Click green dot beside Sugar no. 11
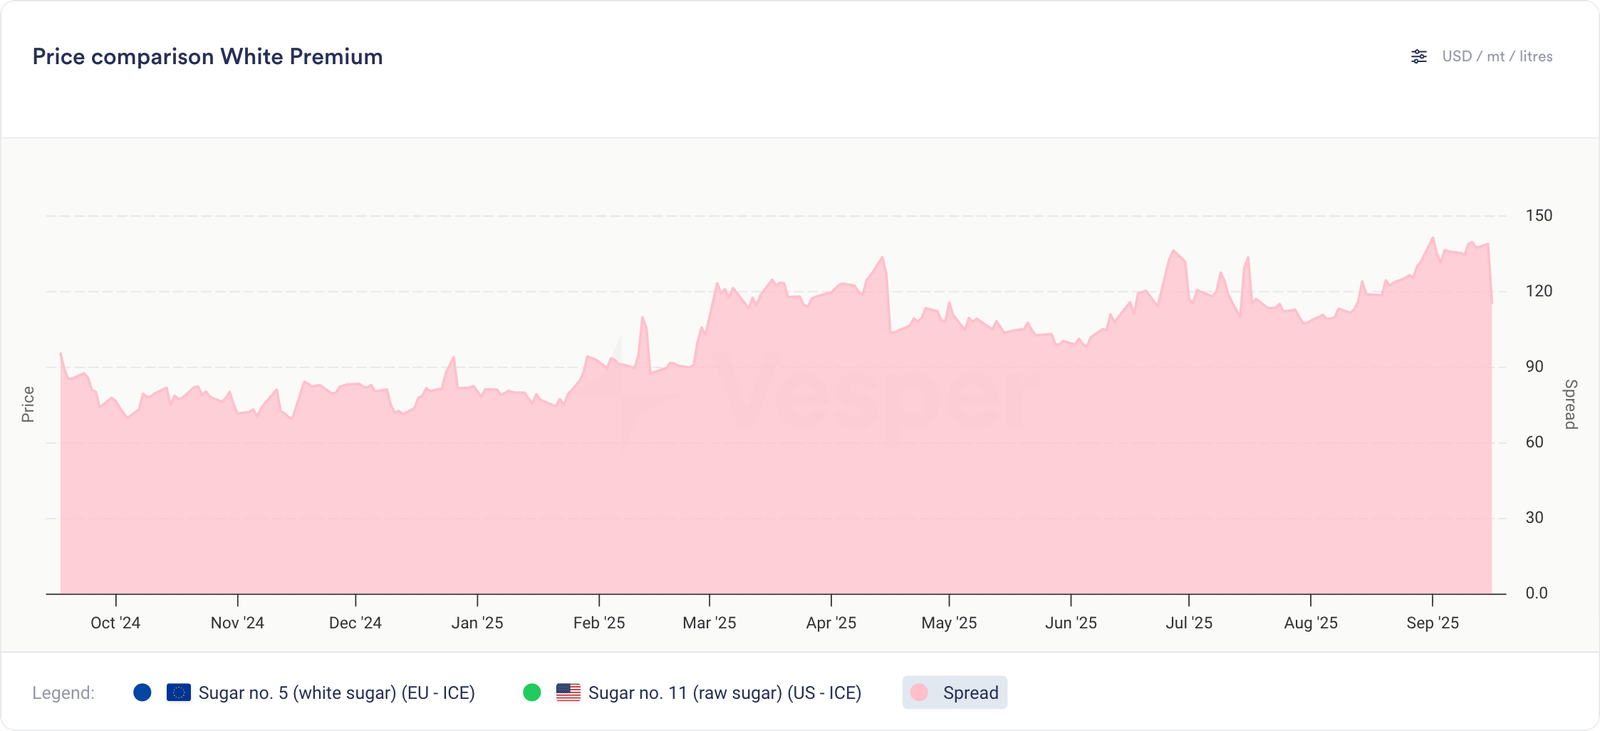Image resolution: width=1600 pixels, height=731 pixels. tap(532, 692)
